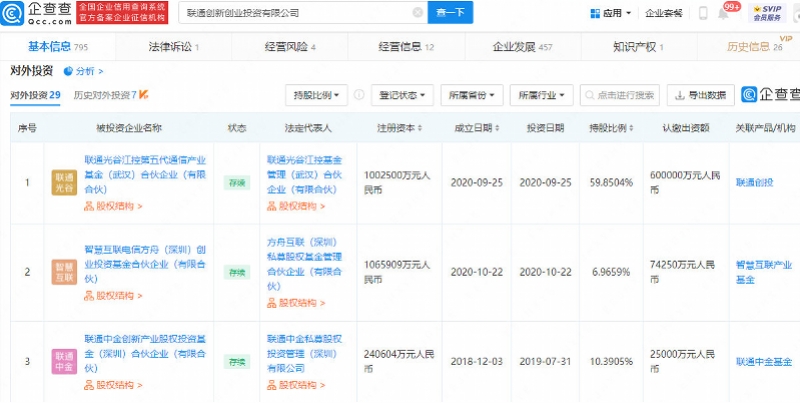
Task: Open the mobile phone app icon
Action: [703, 13]
